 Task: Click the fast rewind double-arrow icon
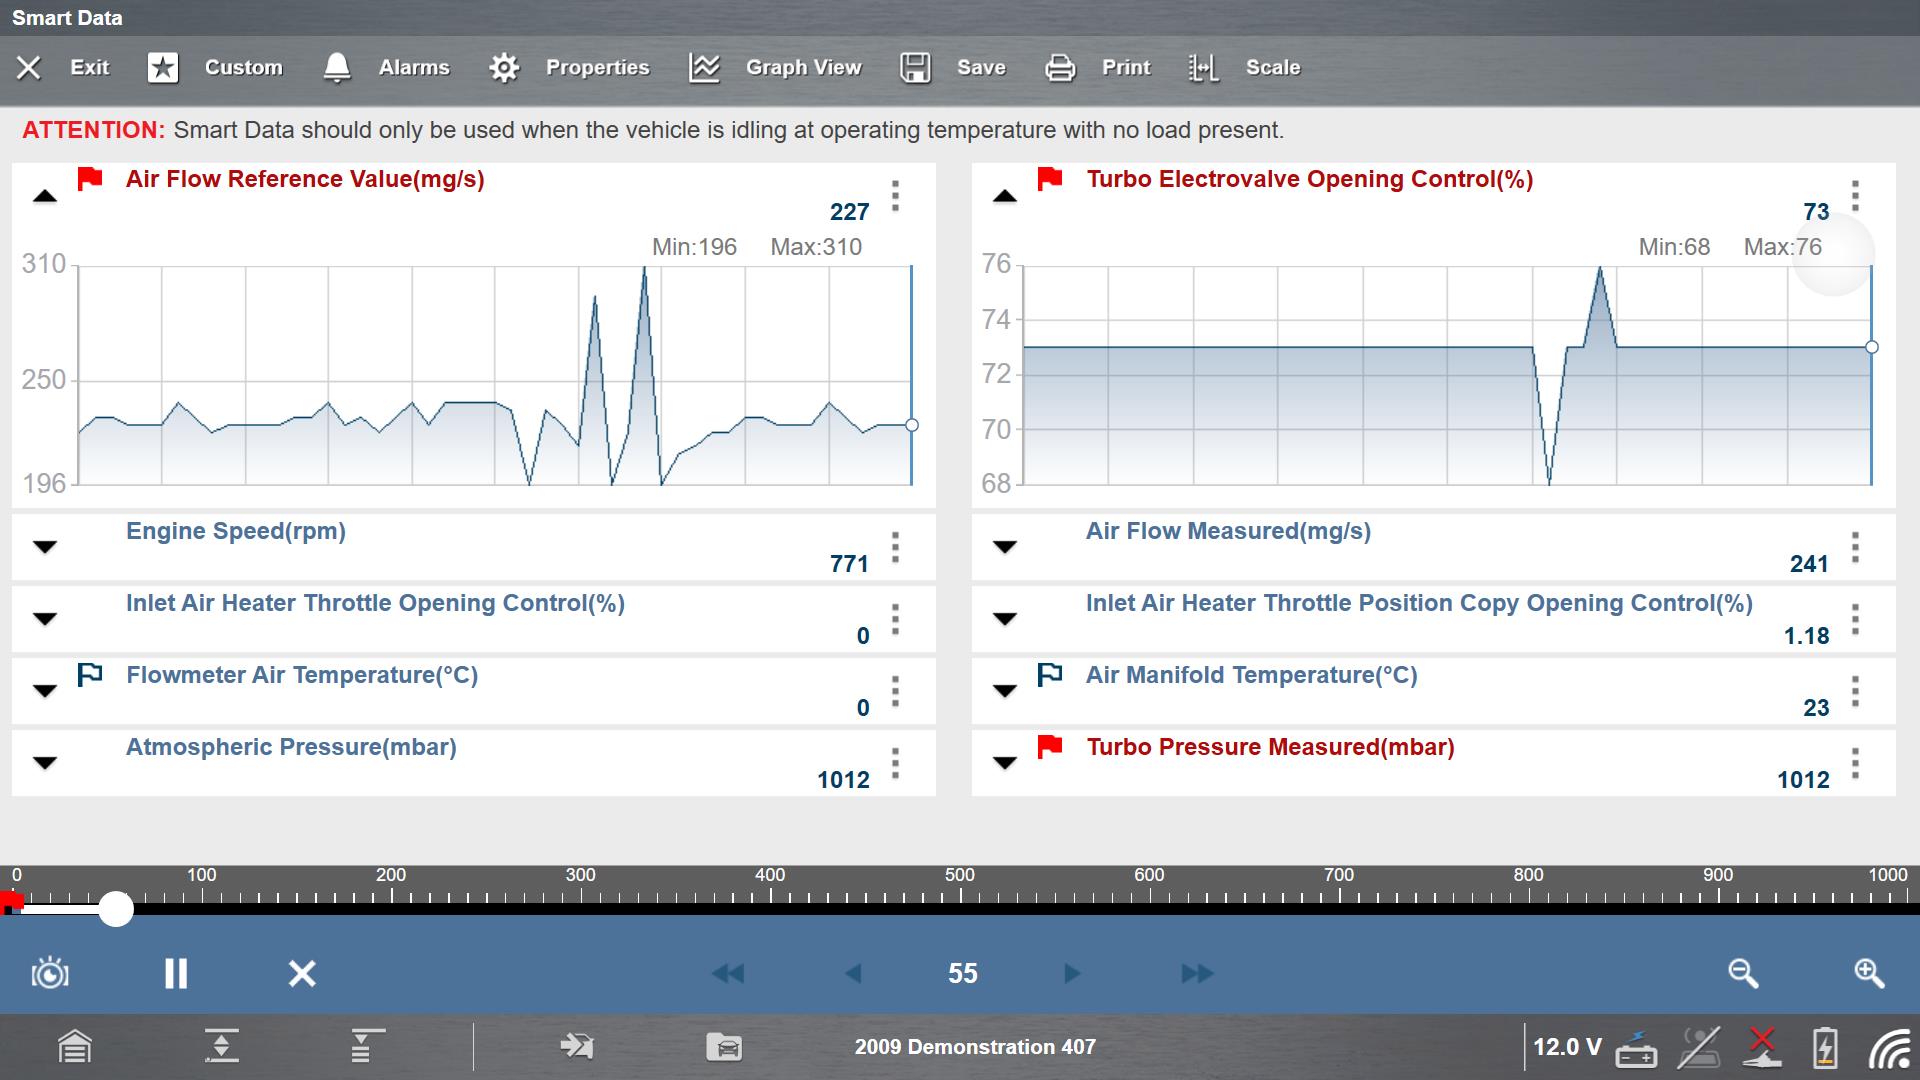(728, 973)
